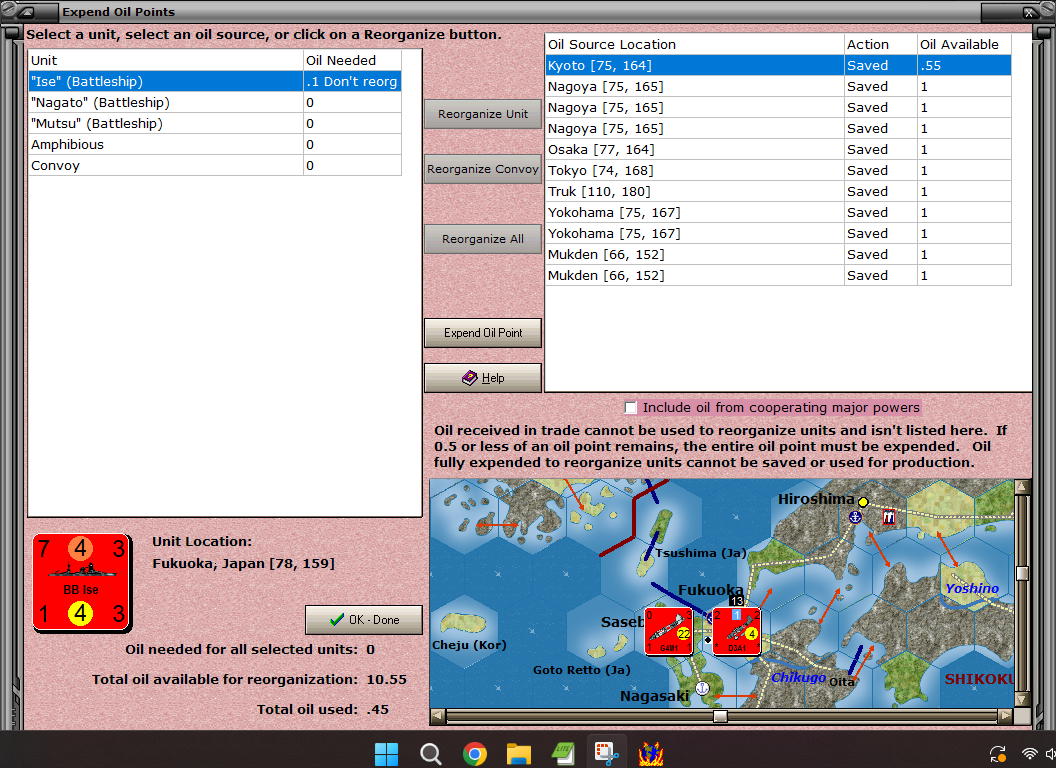Click the sync icon in the system tray
Image resolution: width=1056 pixels, height=768 pixels.
[997, 754]
